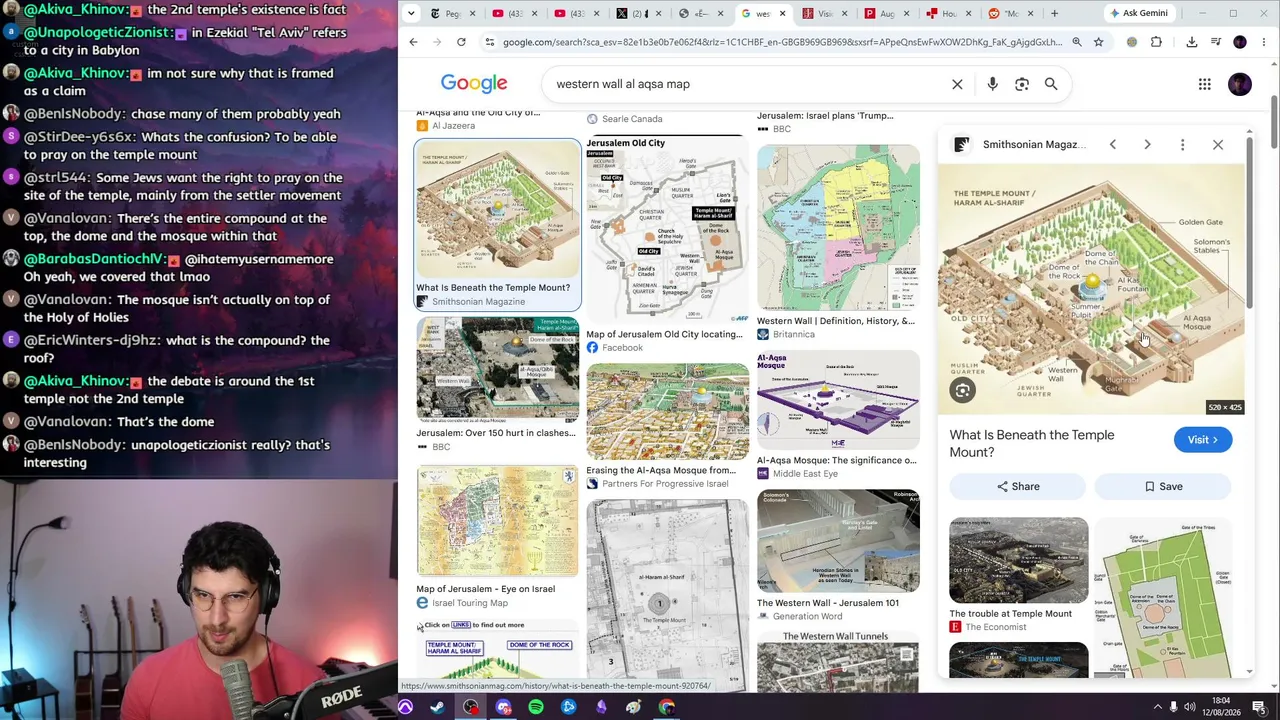Search by image with Google Lens
The height and width of the screenshot is (720, 1280).
1022,84
